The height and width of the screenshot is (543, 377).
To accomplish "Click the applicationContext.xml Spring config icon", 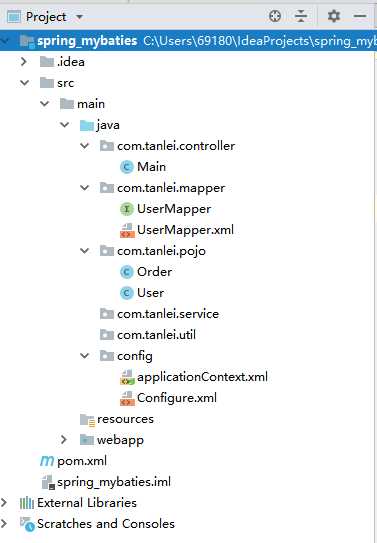I will 127,377.
